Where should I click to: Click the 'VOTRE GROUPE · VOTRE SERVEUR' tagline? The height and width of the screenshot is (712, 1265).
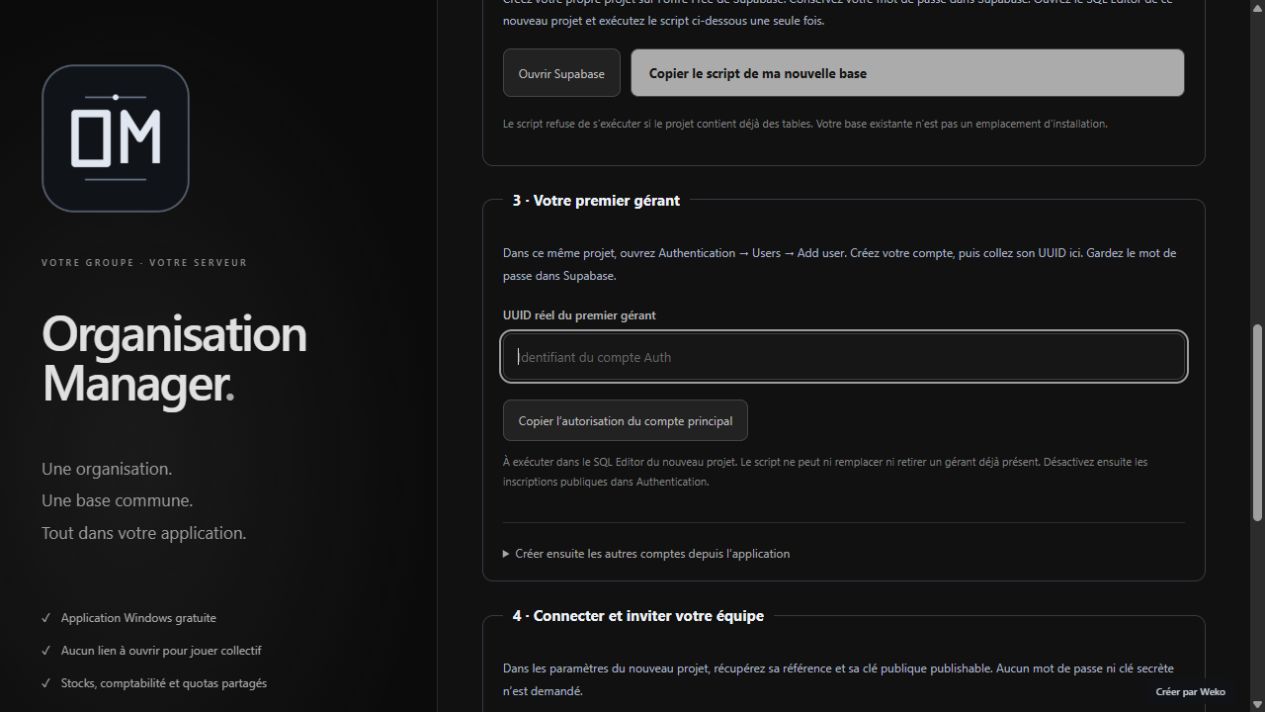[144, 263]
